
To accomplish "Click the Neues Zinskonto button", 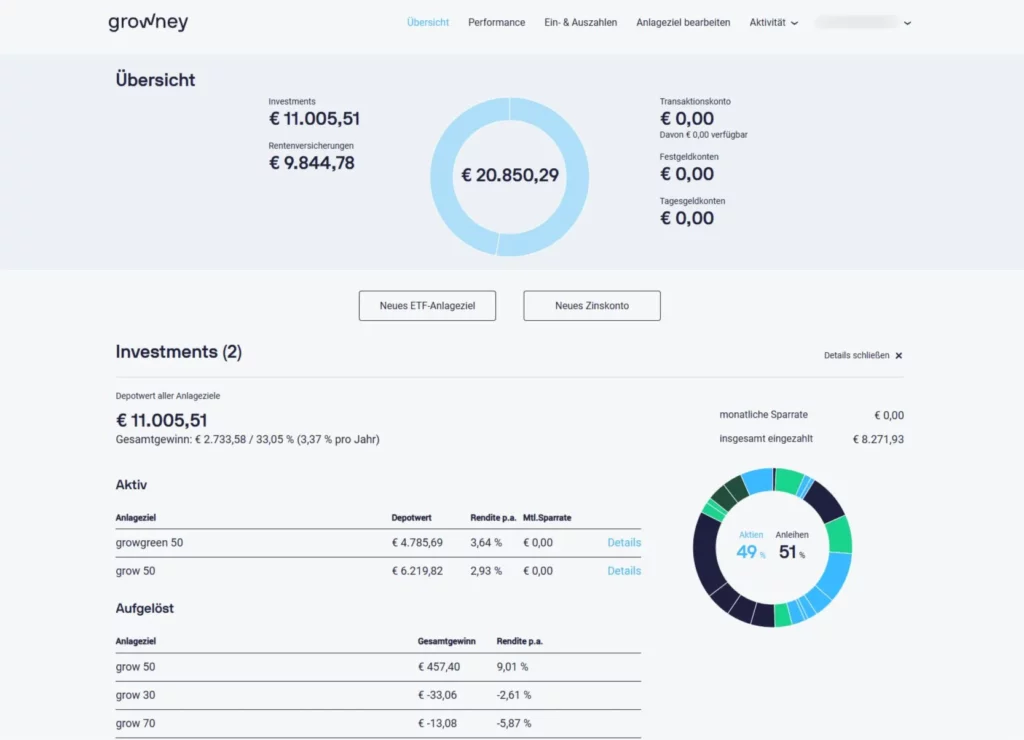I will pos(591,306).
